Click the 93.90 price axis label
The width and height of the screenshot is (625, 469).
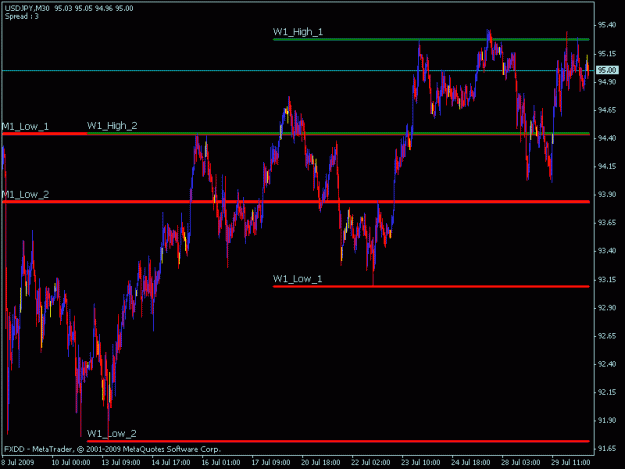coord(607,194)
